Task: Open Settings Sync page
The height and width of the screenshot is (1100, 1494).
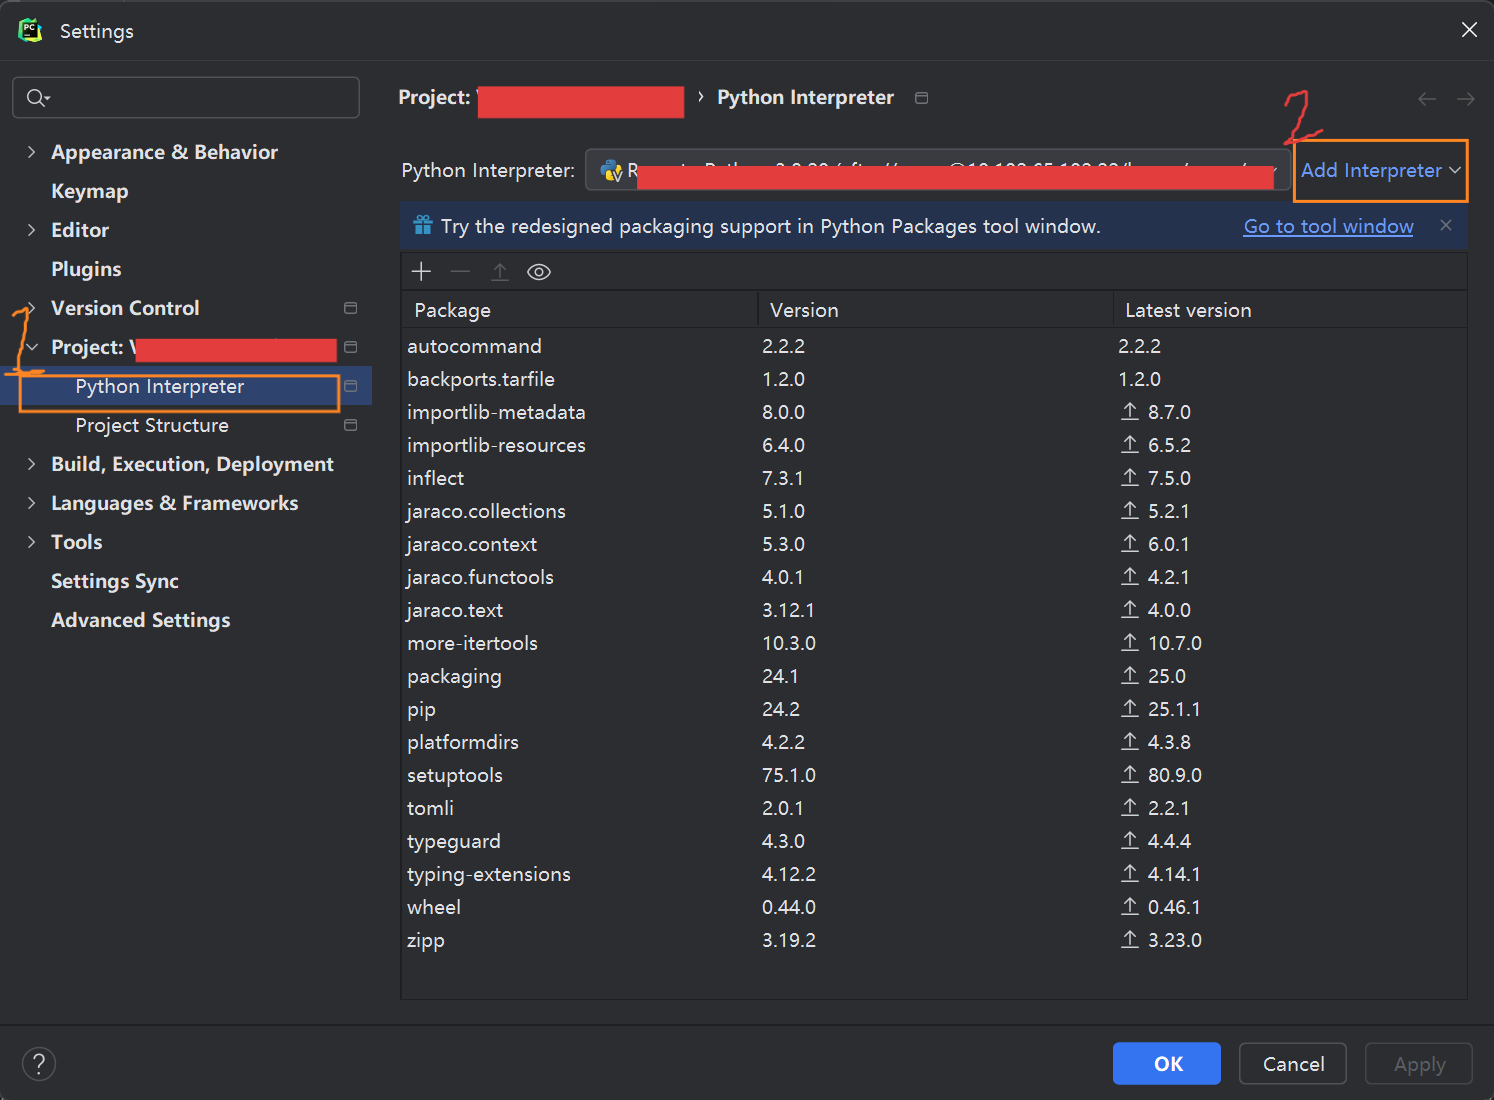Action: pyautogui.click(x=115, y=581)
